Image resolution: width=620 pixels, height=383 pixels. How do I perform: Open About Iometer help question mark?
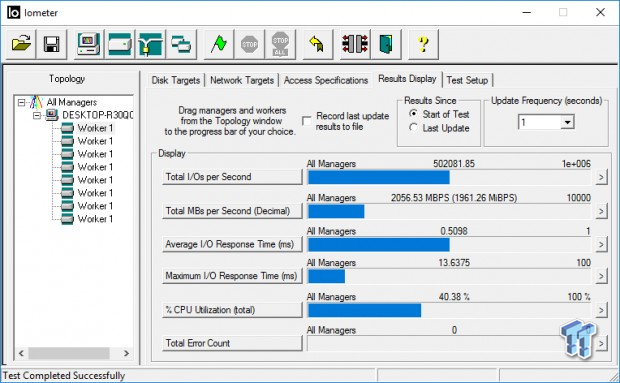[x=423, y=44]
